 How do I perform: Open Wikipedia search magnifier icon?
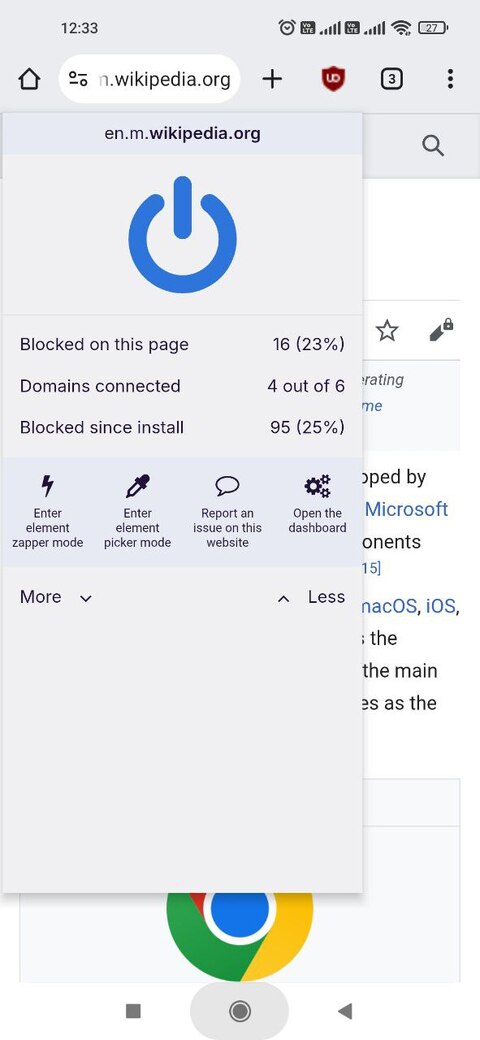[433, 145]
